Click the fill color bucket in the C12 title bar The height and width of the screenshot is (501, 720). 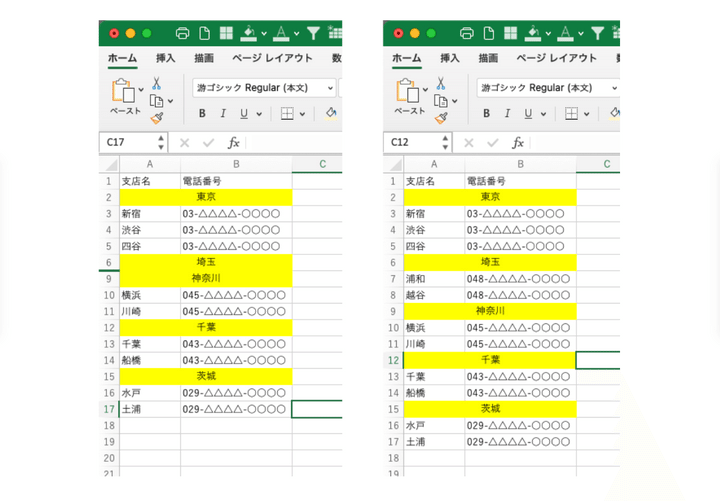pyautogui.click(x=533, y=33)
